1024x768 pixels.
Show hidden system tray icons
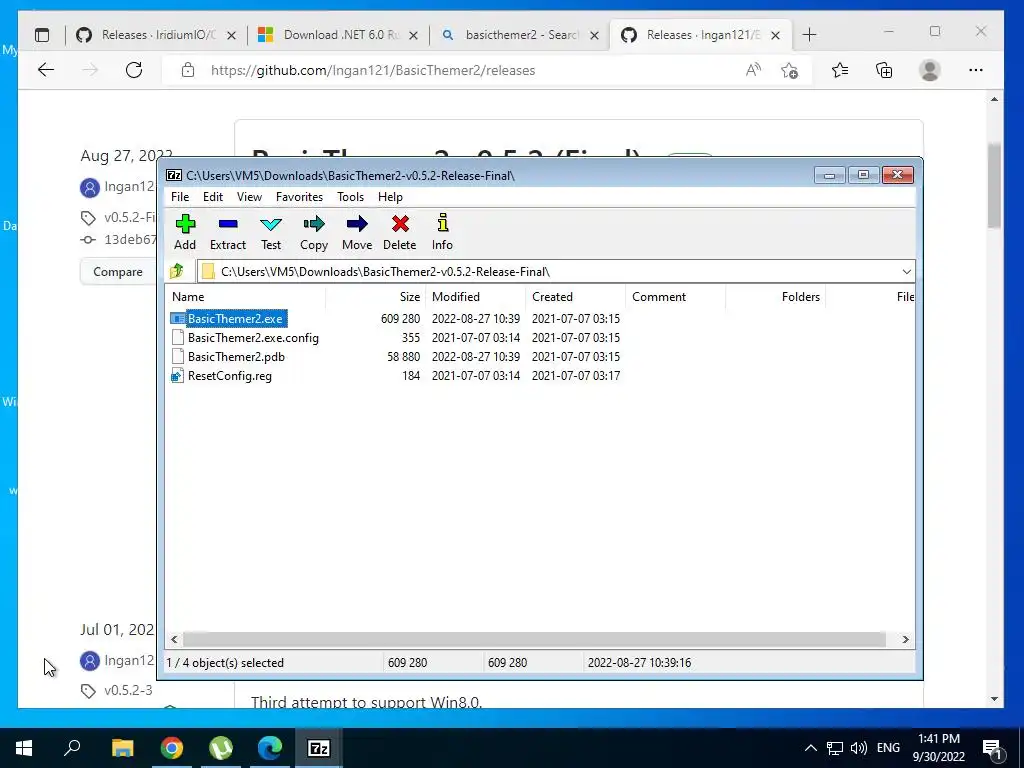click(x=810, y=748)
